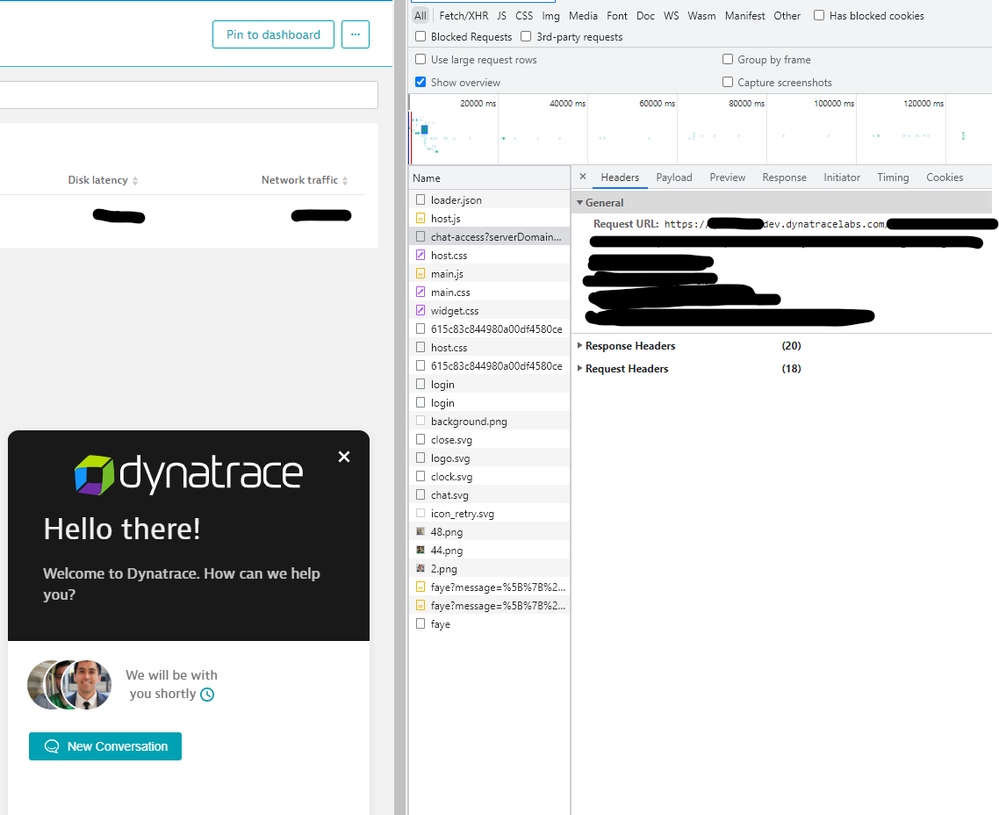Enable the Has blocked cookies checkbox
This screenshot has height=815, width=999.
coord(819,16)
